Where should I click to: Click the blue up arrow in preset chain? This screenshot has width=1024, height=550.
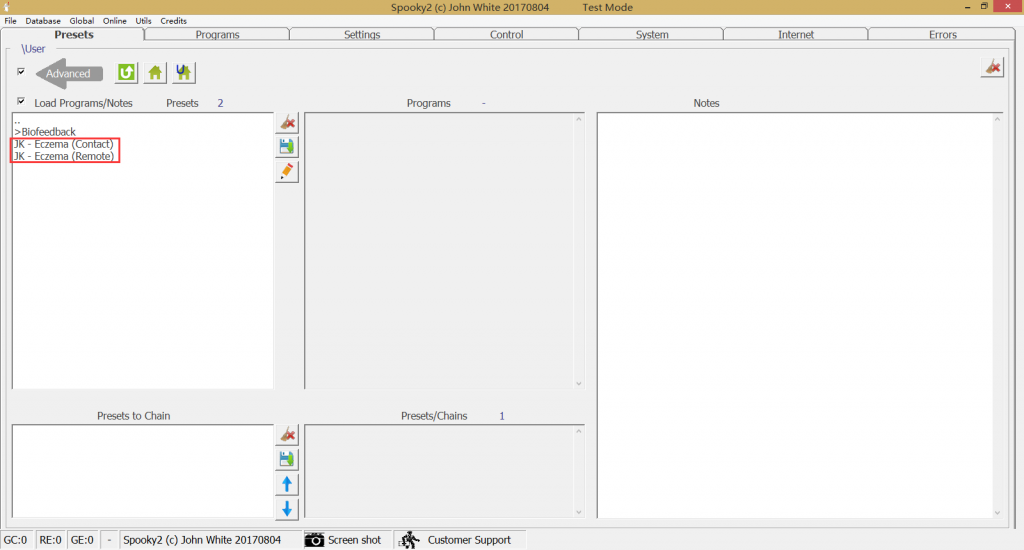(287, 485)
